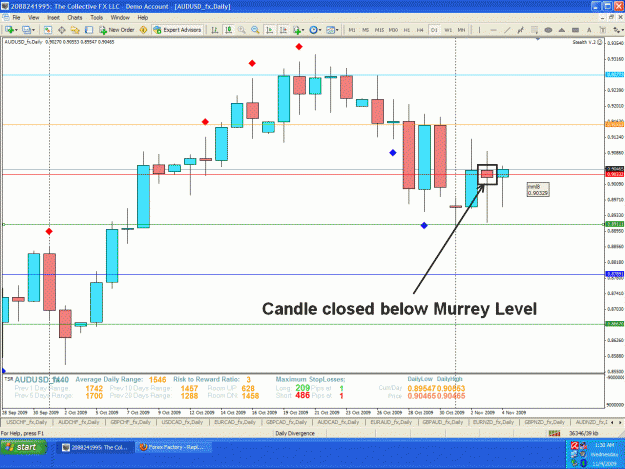The width and height of the screenshot is (625, 469).
Task: Click chart tabs right scroll arrow
Action: coord(620,422)
